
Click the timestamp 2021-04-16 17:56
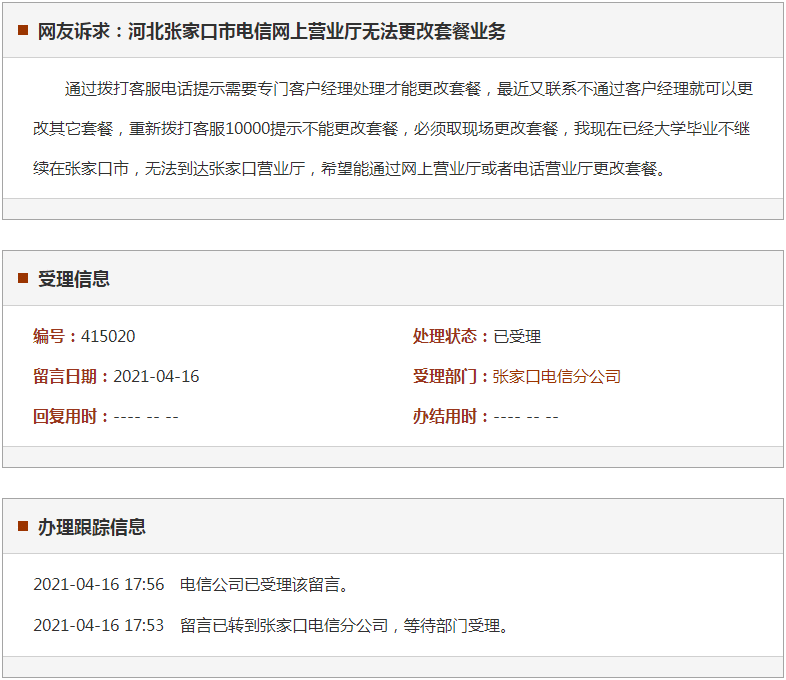tap(99, 584)
